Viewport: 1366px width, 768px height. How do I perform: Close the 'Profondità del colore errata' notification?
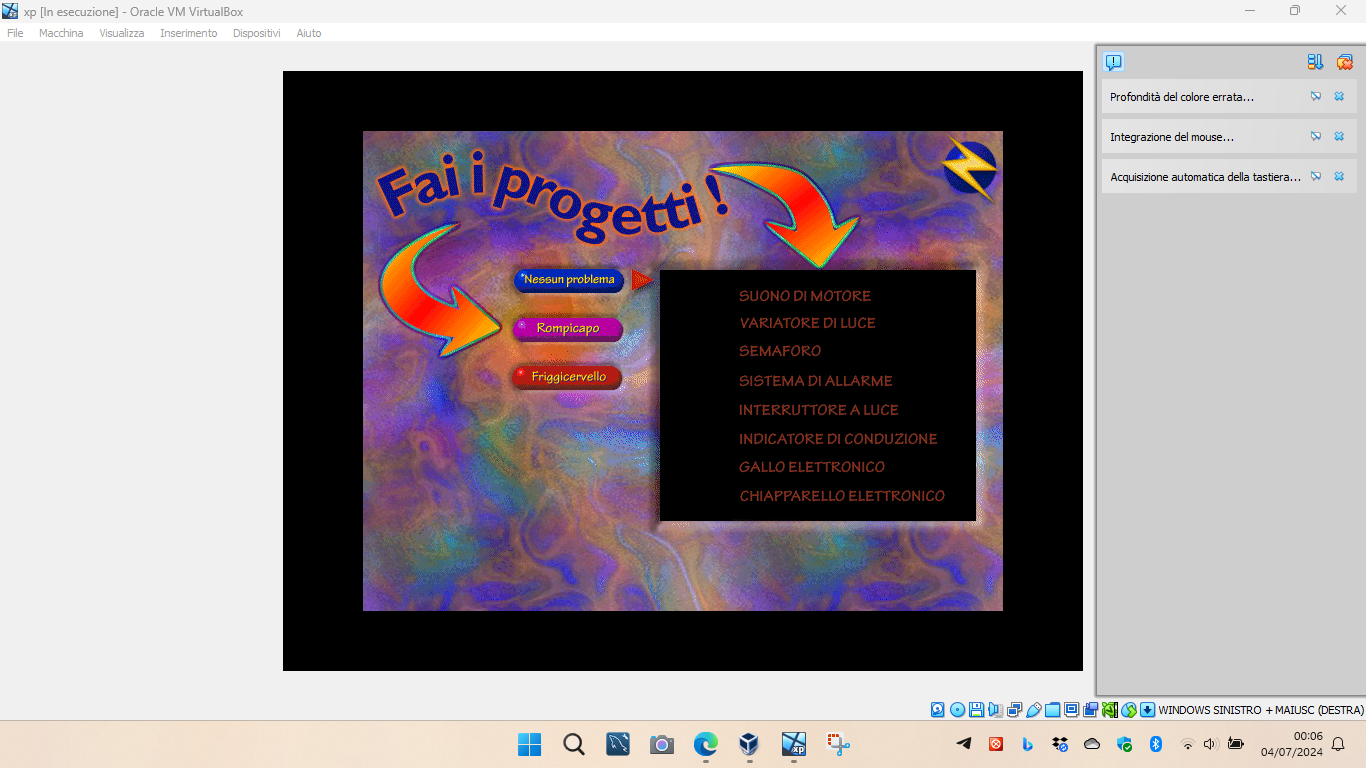[1339, 96]
